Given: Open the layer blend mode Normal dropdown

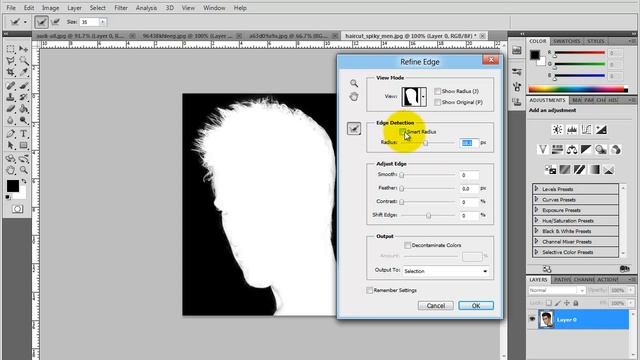Looking at the screenshot, I should point(557,290).
